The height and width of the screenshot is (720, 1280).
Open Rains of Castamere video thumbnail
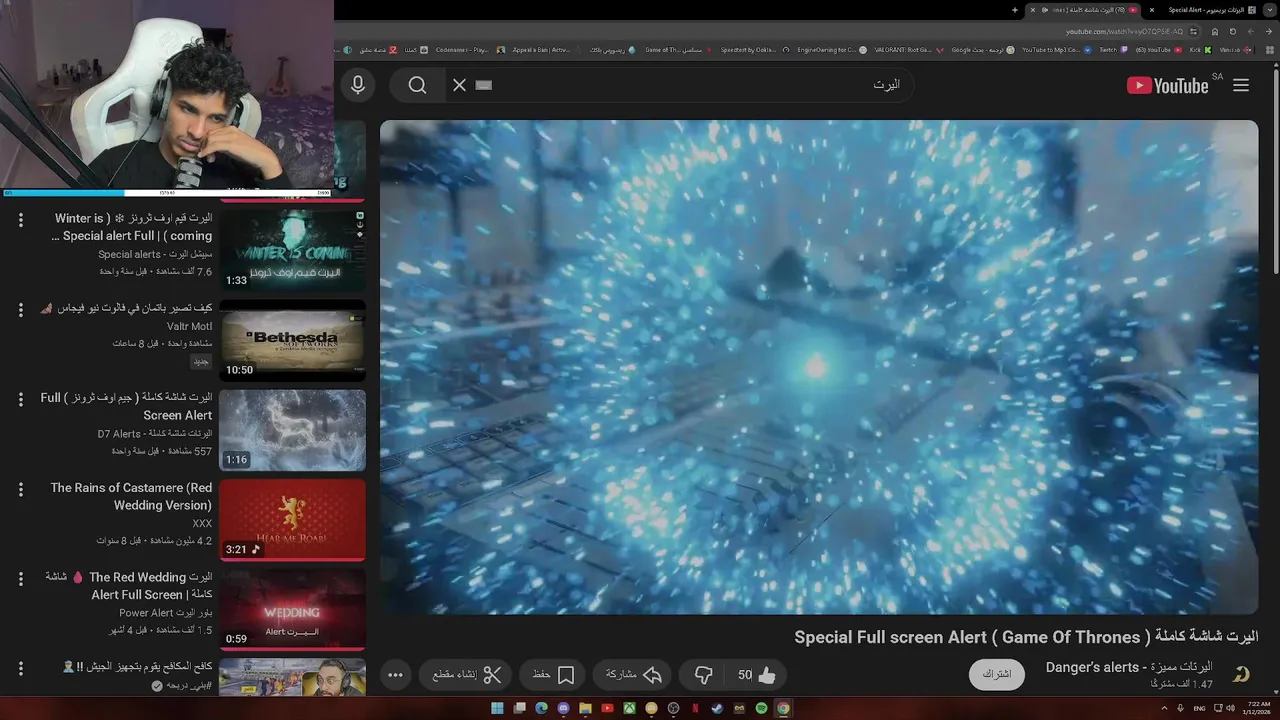pos(292,520)
